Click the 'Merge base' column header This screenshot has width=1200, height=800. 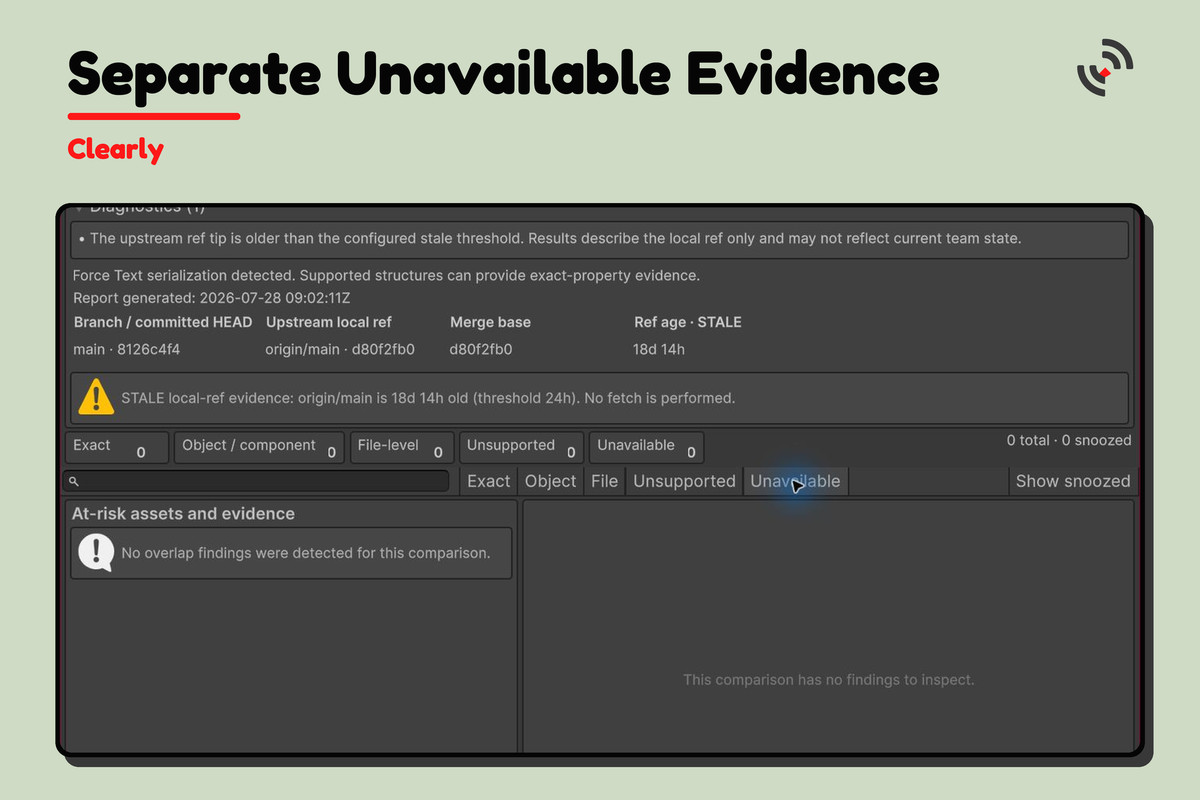pos(490,322)
